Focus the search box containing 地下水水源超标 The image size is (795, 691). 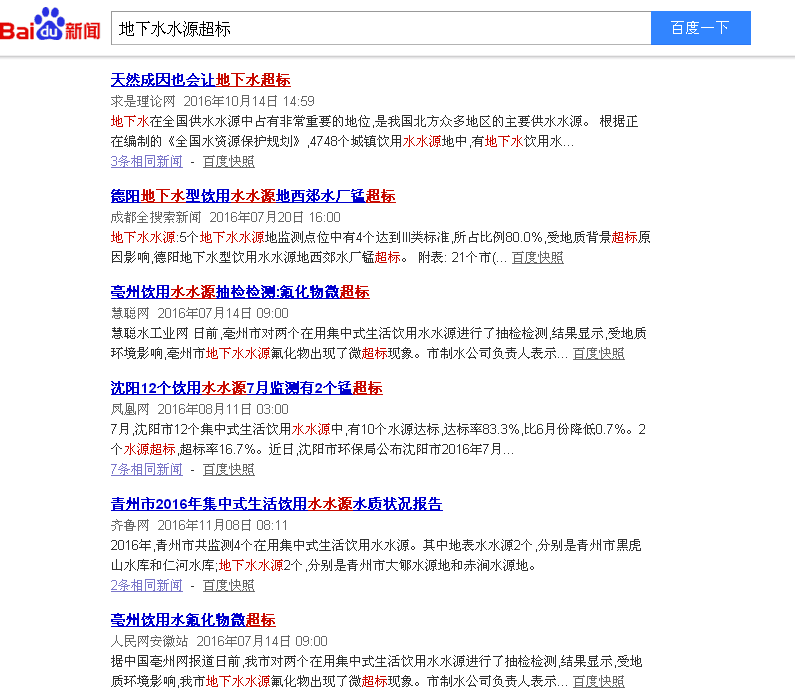click(x=381, y=28)
